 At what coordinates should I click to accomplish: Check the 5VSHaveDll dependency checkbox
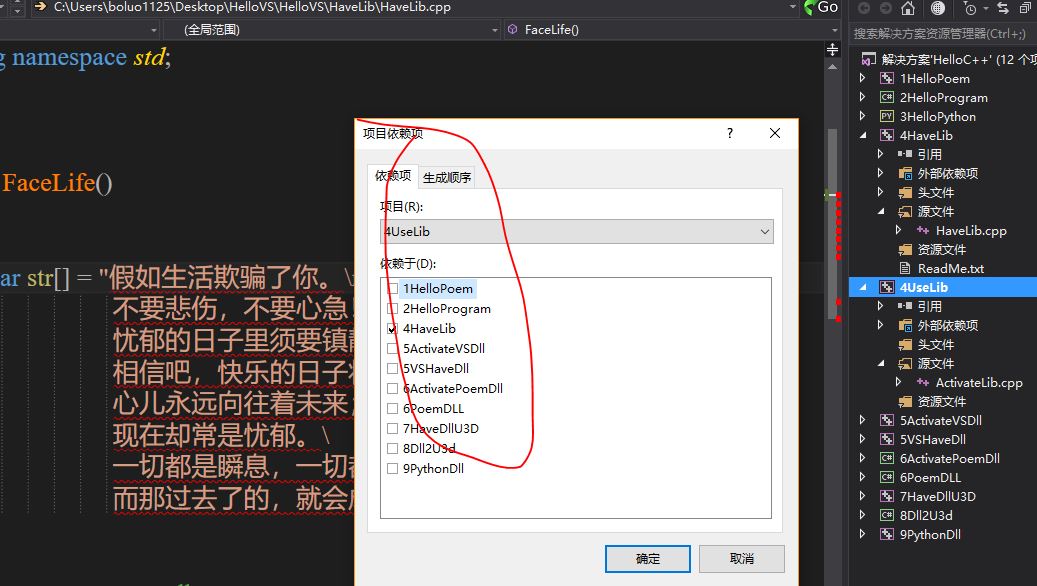pyautogui.click(x=392, y=368)
